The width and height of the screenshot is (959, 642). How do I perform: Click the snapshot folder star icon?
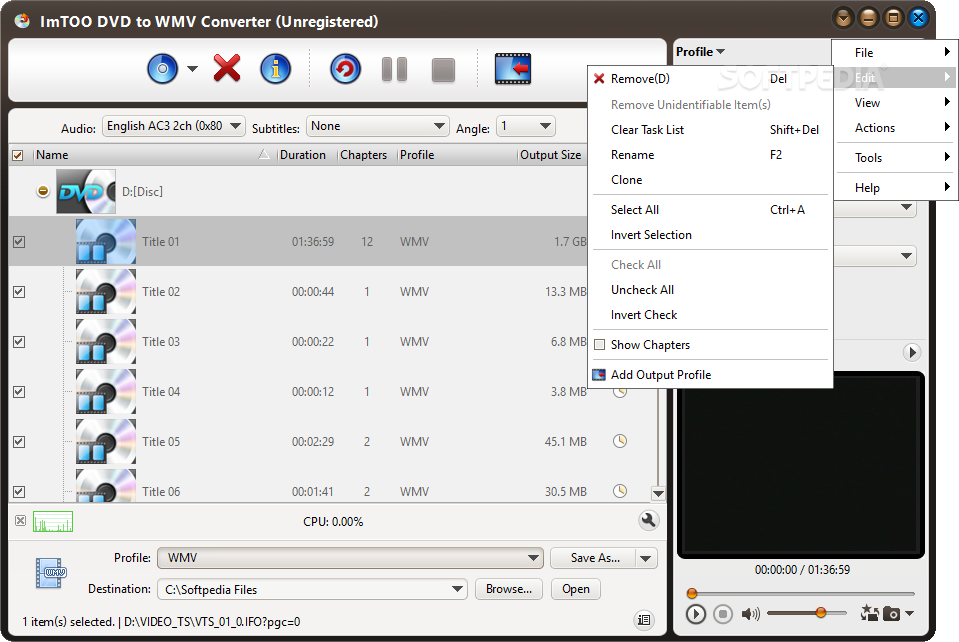[869, 613]
